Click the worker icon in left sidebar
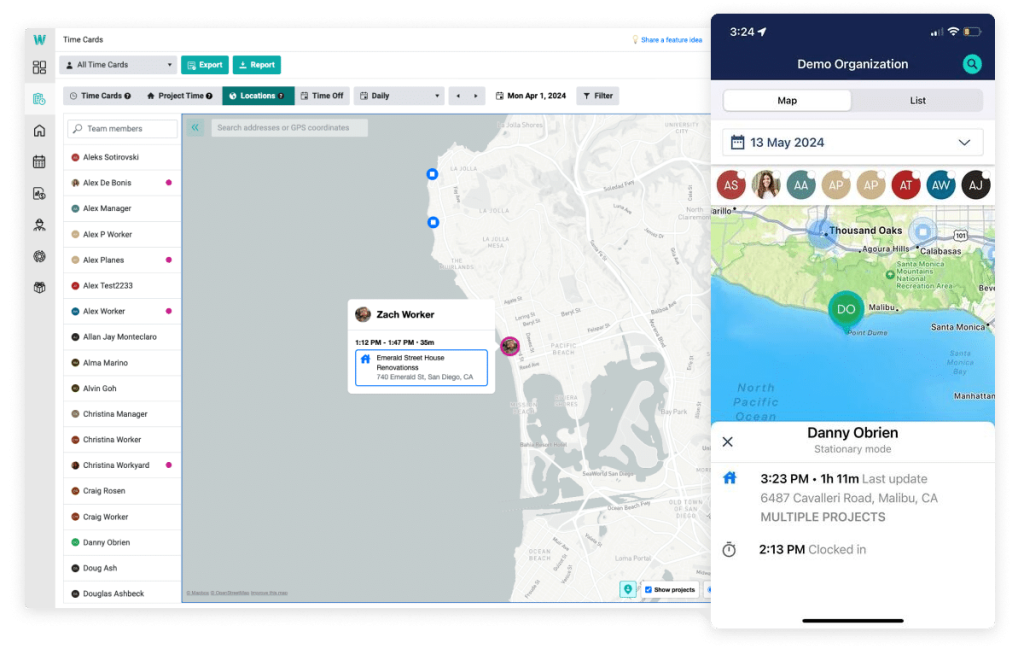 click(x=39, y=225)
